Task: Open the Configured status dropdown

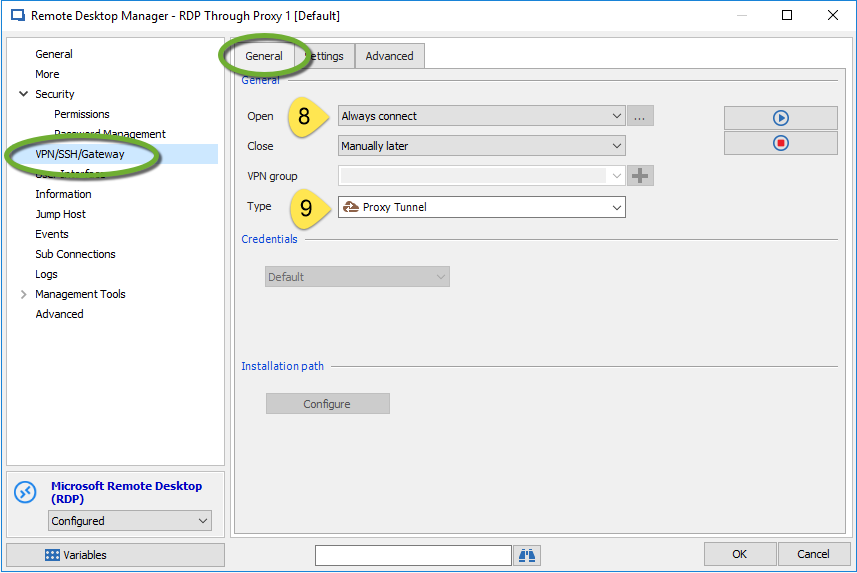Action: pyautogui.click(x=130, y=521)
